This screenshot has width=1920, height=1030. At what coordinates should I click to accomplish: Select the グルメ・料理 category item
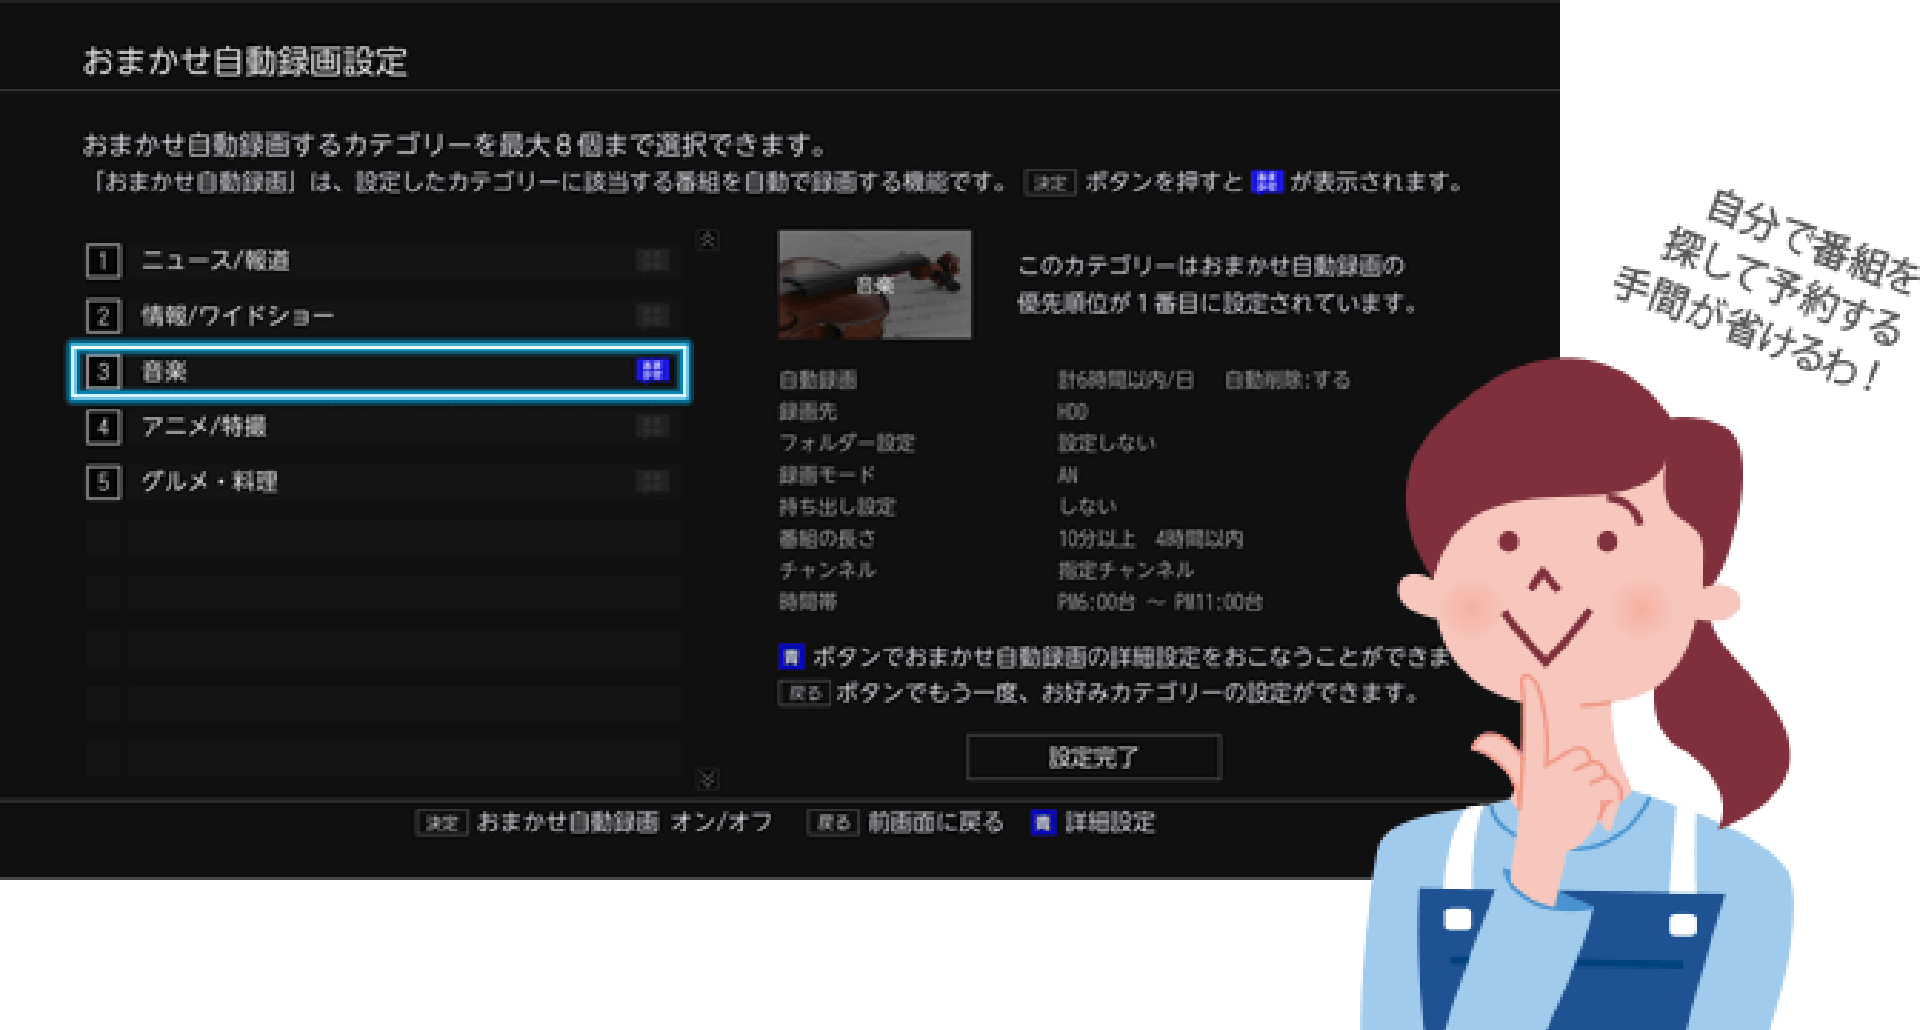[x=209, y=482]
